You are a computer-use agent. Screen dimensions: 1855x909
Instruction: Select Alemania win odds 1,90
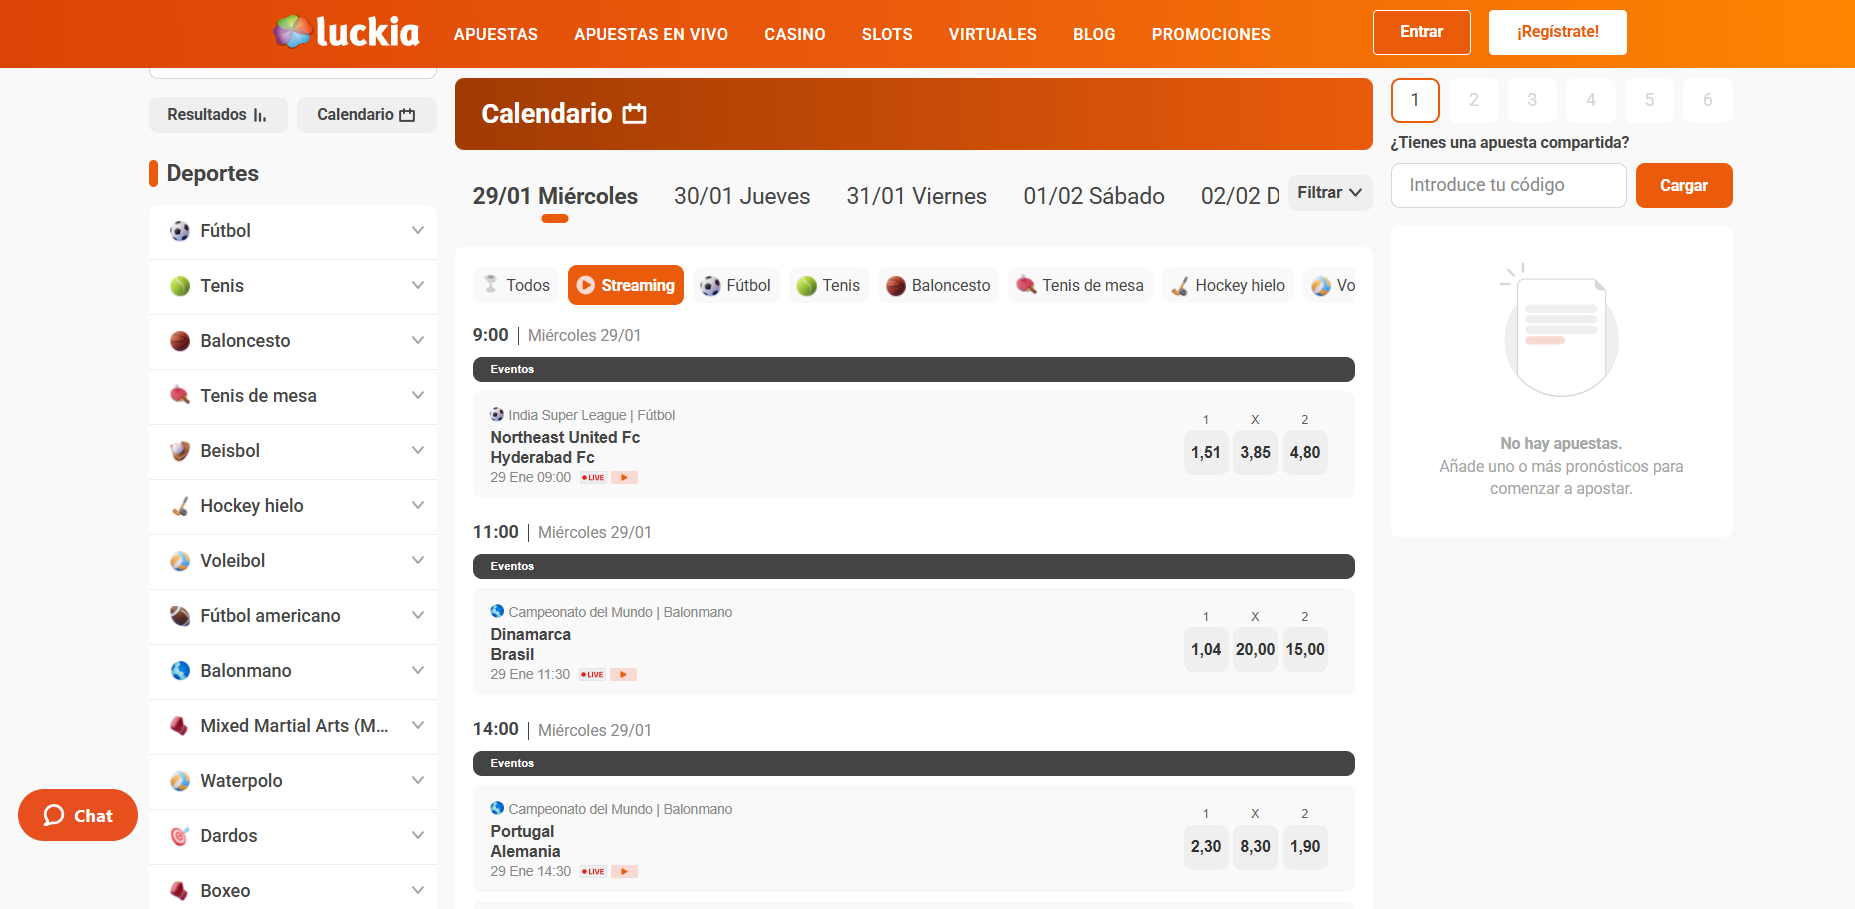click(1305, 846)
